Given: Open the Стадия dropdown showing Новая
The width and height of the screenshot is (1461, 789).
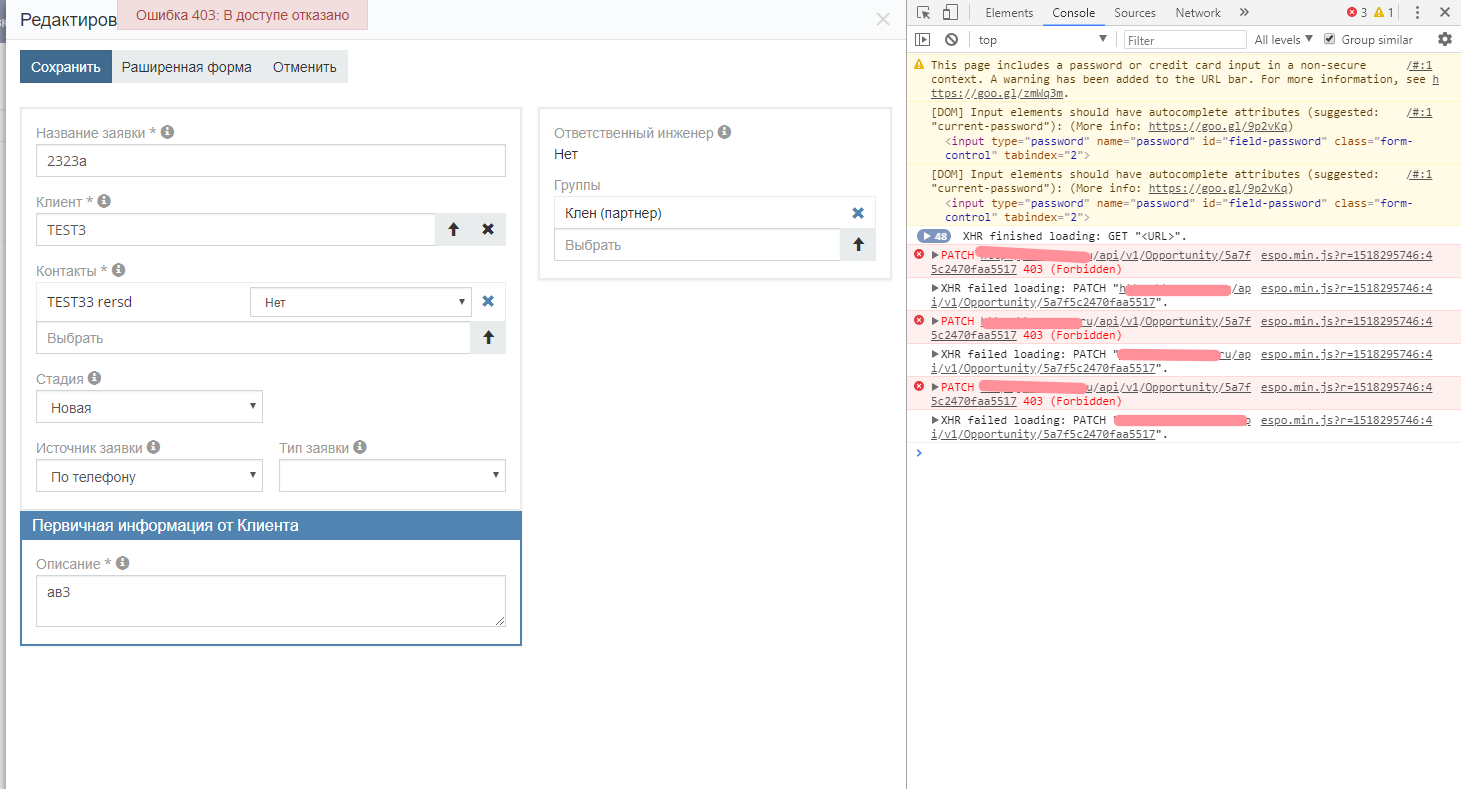Looking at the screenshot, I should click(149, 407).
